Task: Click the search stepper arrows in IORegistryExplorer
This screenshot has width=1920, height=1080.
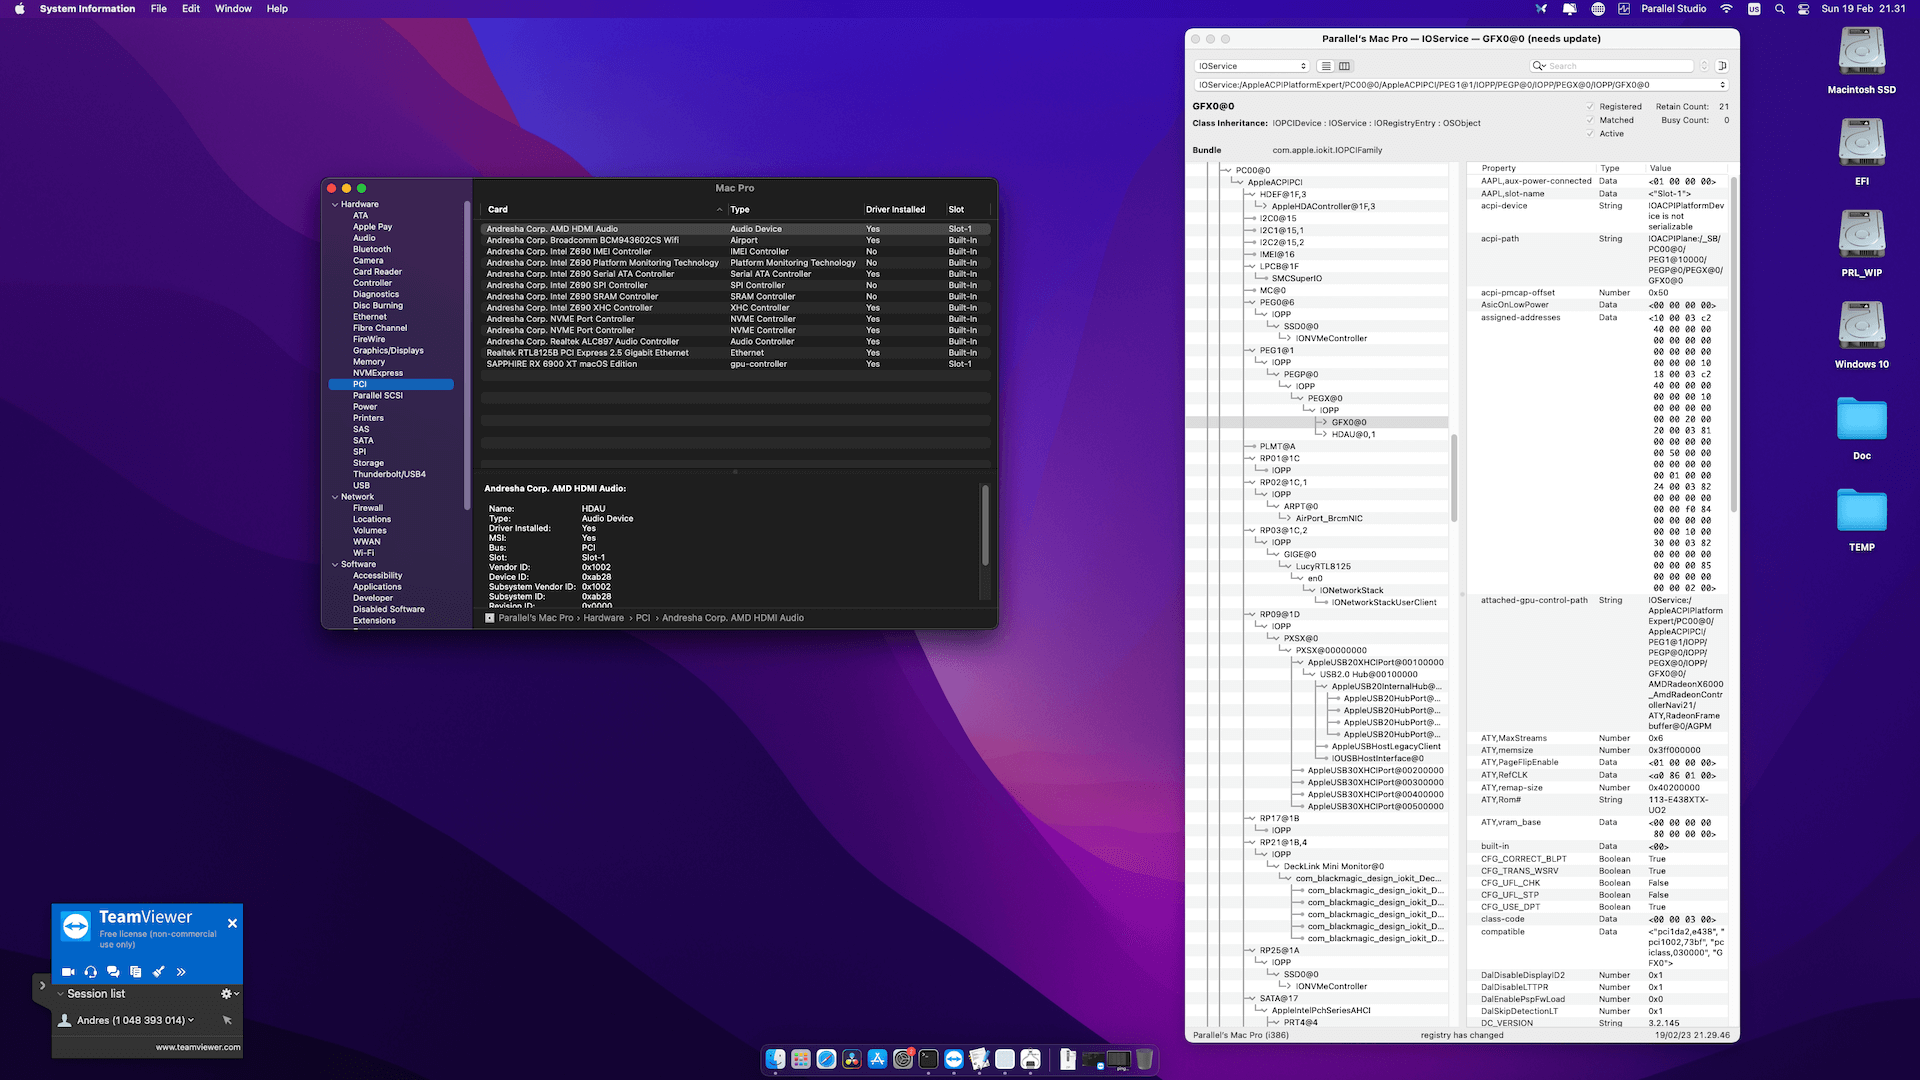Action: coord(1704,66)
